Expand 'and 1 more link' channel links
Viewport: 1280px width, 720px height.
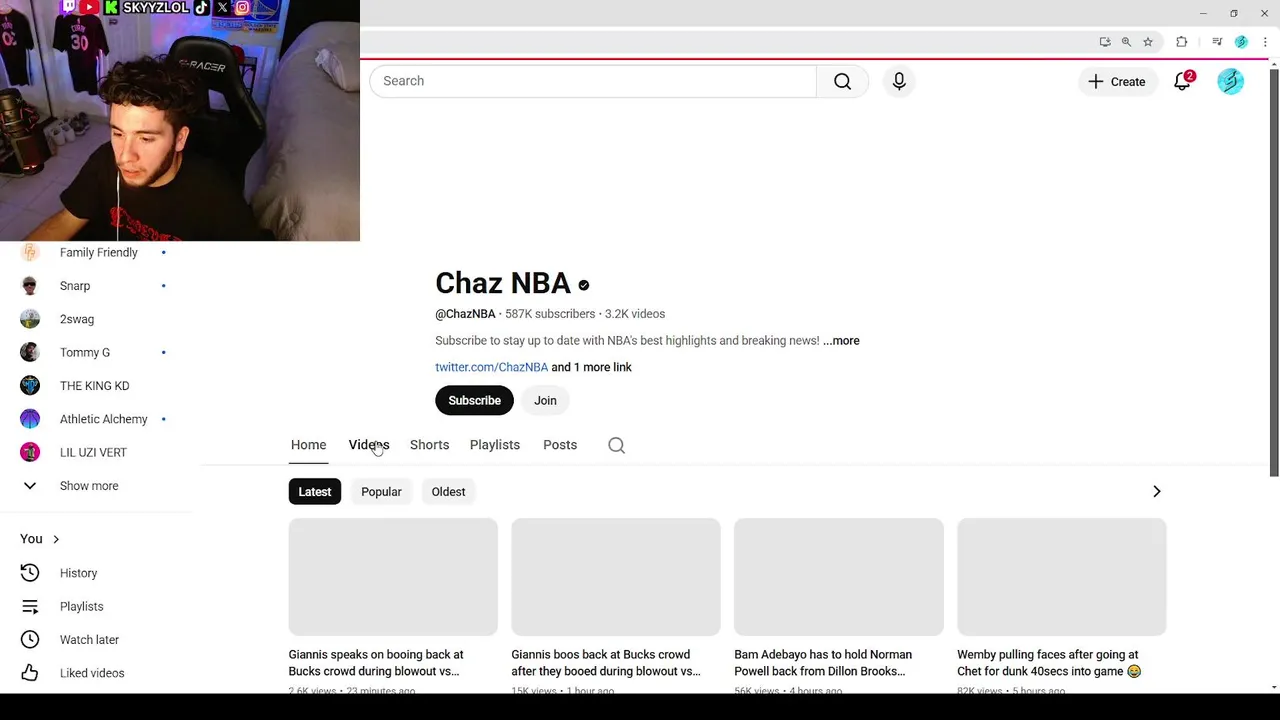591,367
